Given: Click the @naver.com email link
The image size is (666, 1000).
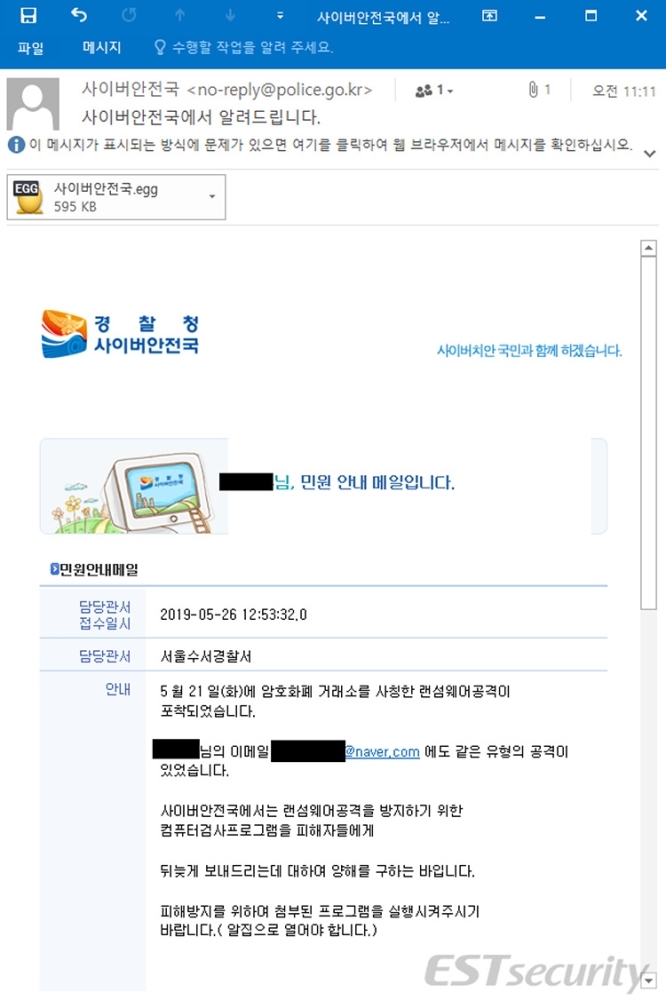Looking at the screenshot, I should (382, 752).
